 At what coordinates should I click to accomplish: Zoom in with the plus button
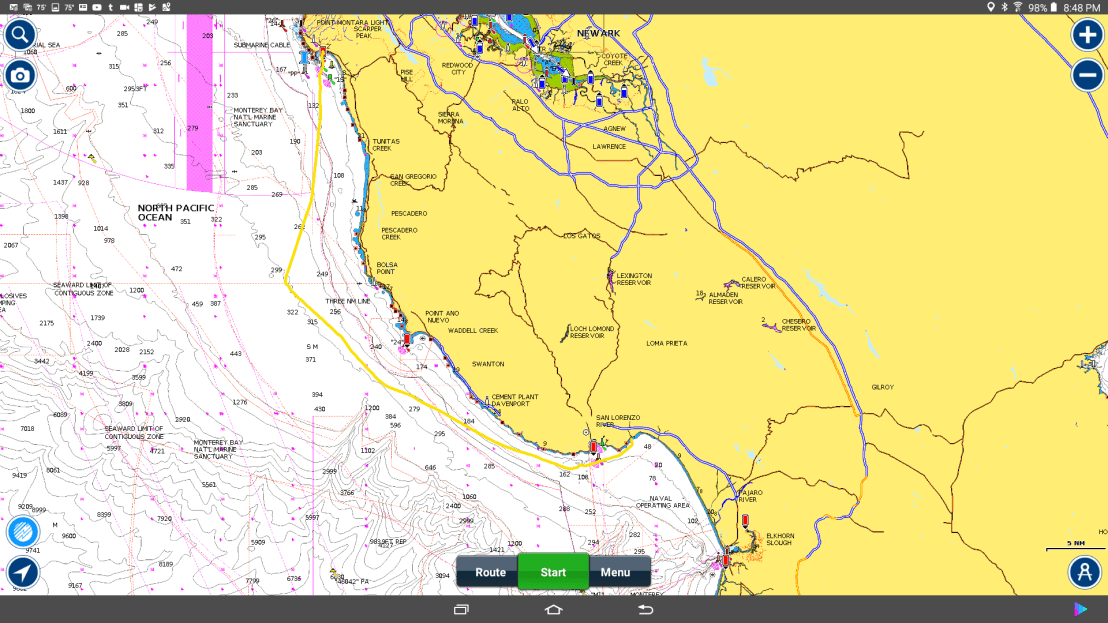[x=1087, y=35]
